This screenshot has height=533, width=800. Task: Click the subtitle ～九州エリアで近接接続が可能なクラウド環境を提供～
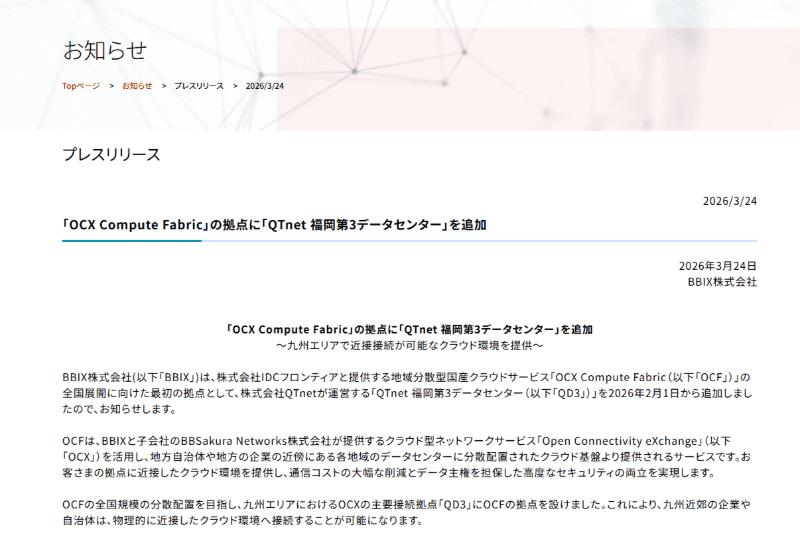(x=409, y=346)
